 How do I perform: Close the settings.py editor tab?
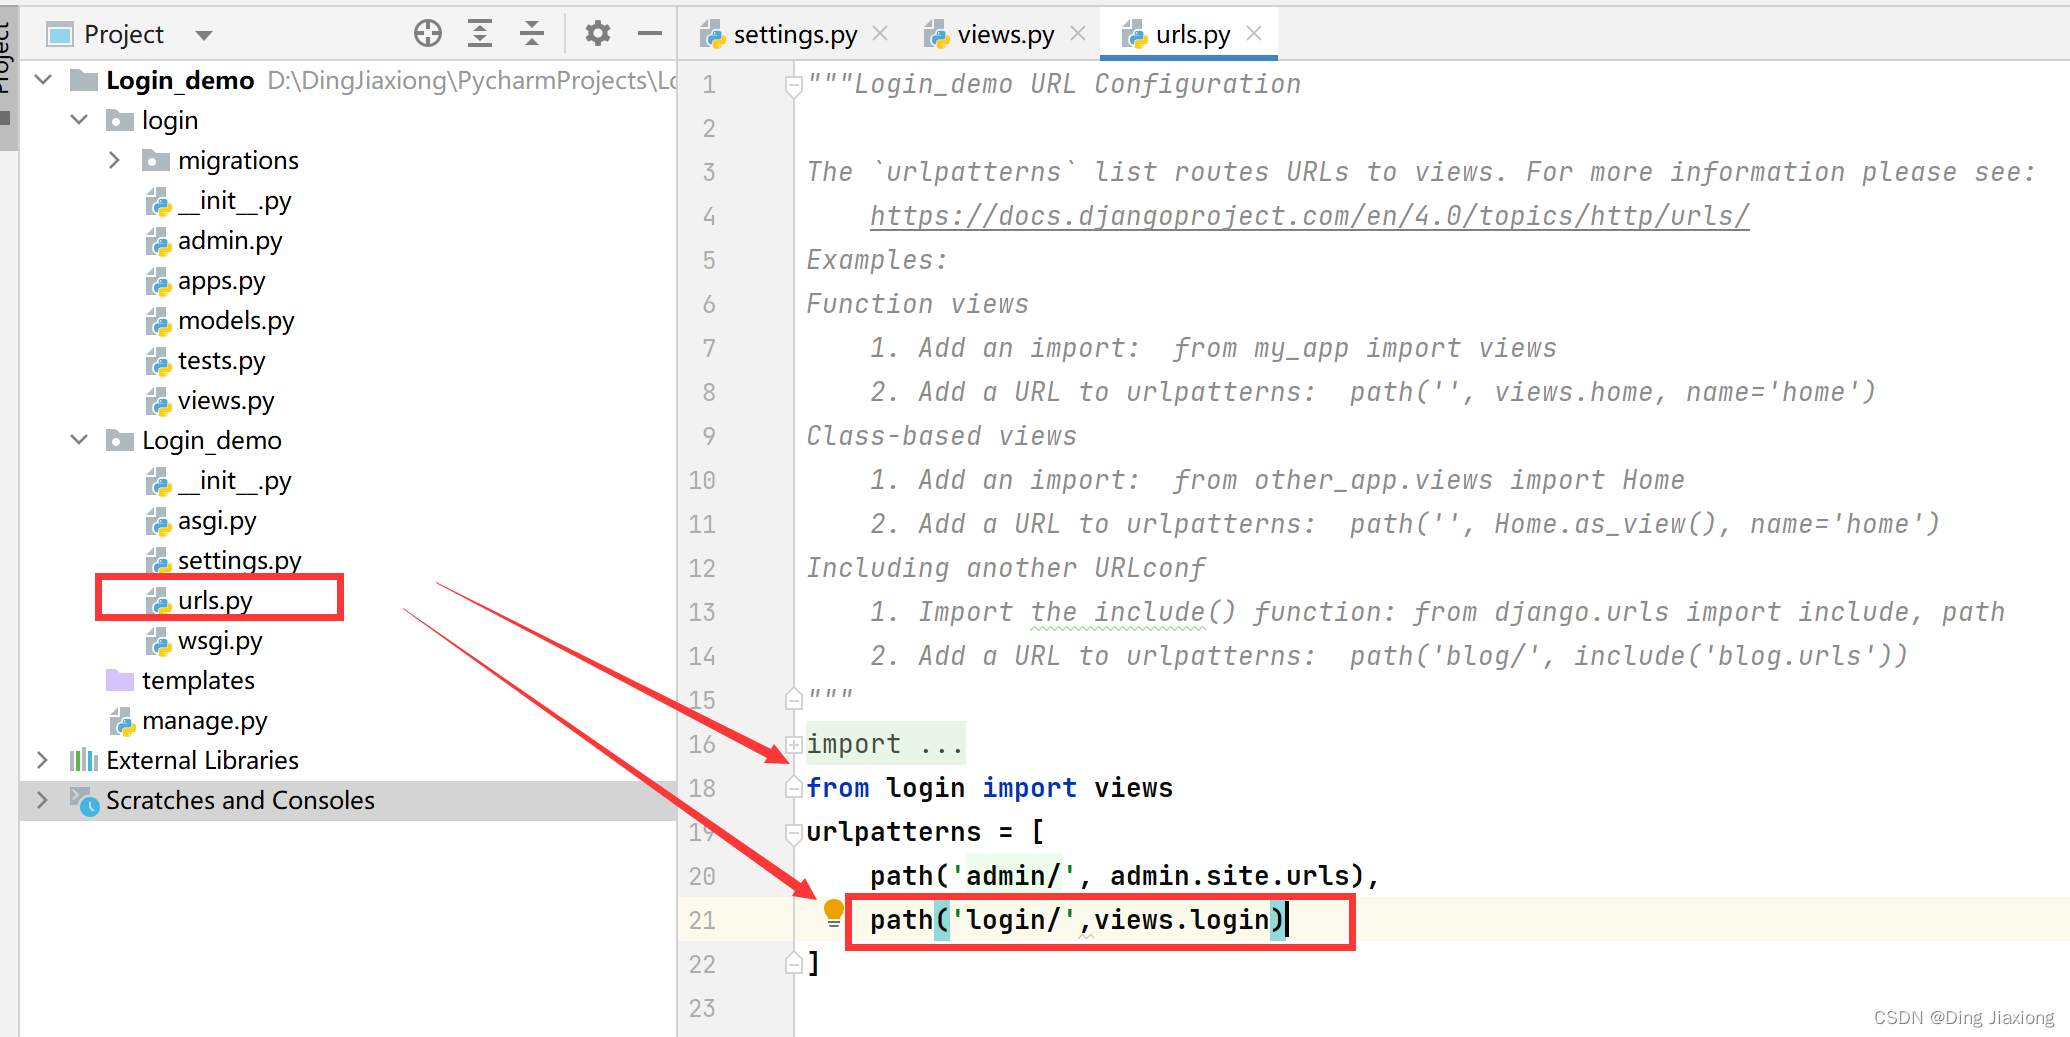click(x=880, y=34)
